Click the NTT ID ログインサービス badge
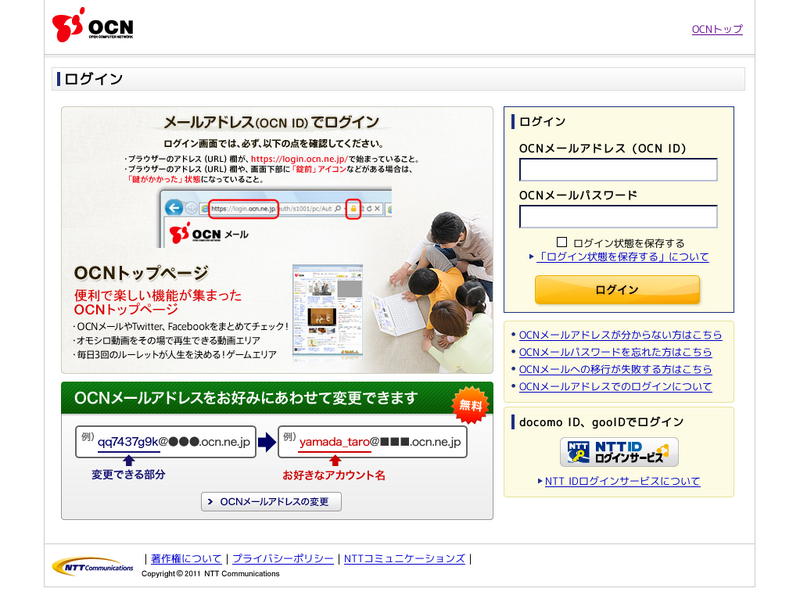 tap(619, 452)
